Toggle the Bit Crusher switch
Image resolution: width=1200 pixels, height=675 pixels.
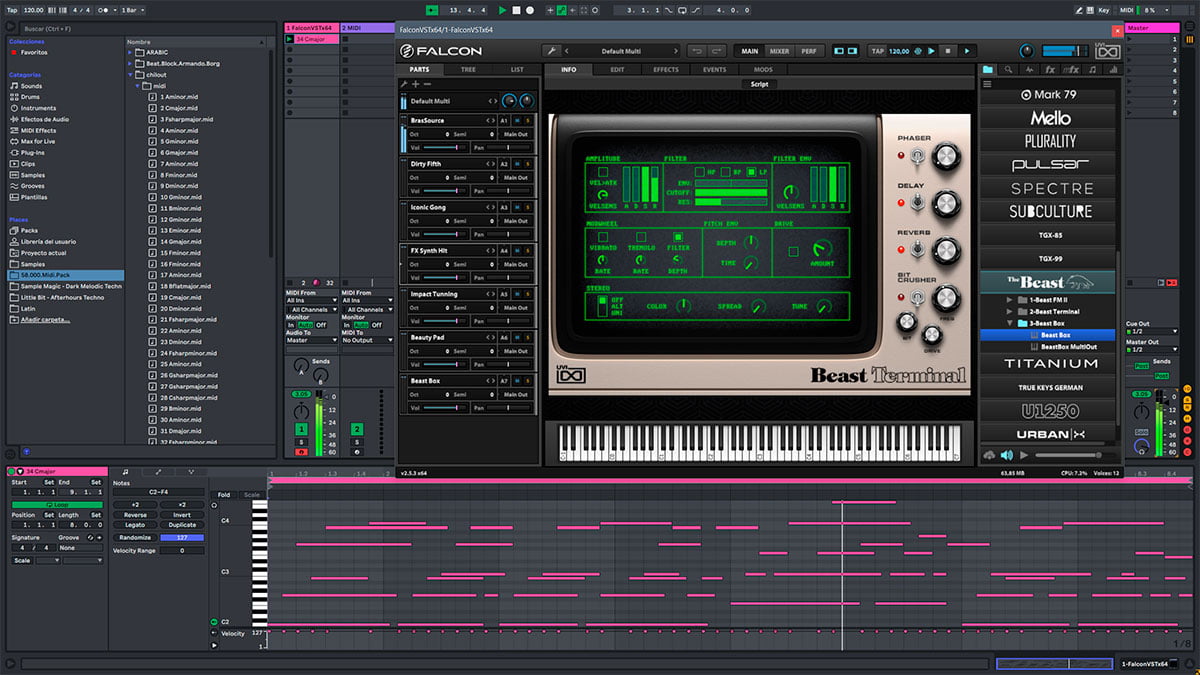tap(915, 299)
